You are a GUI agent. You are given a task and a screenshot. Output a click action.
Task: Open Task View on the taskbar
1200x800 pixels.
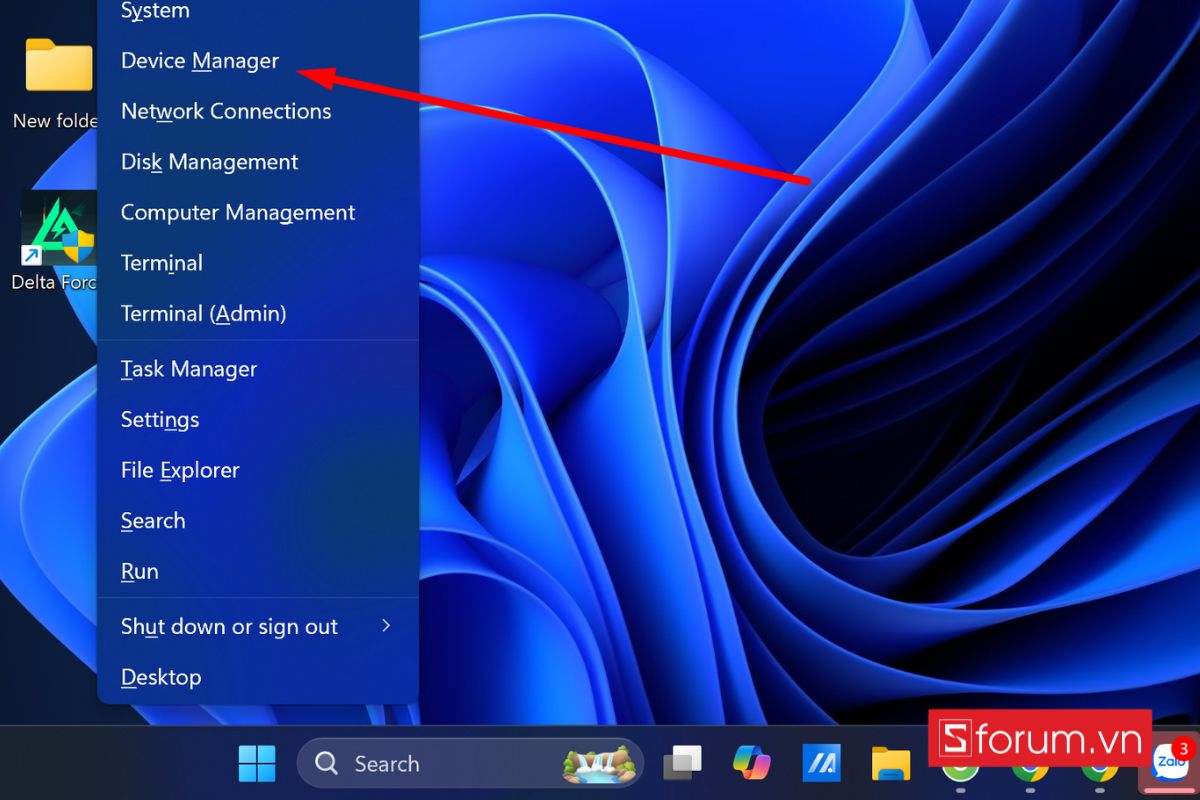coord(684,764)
